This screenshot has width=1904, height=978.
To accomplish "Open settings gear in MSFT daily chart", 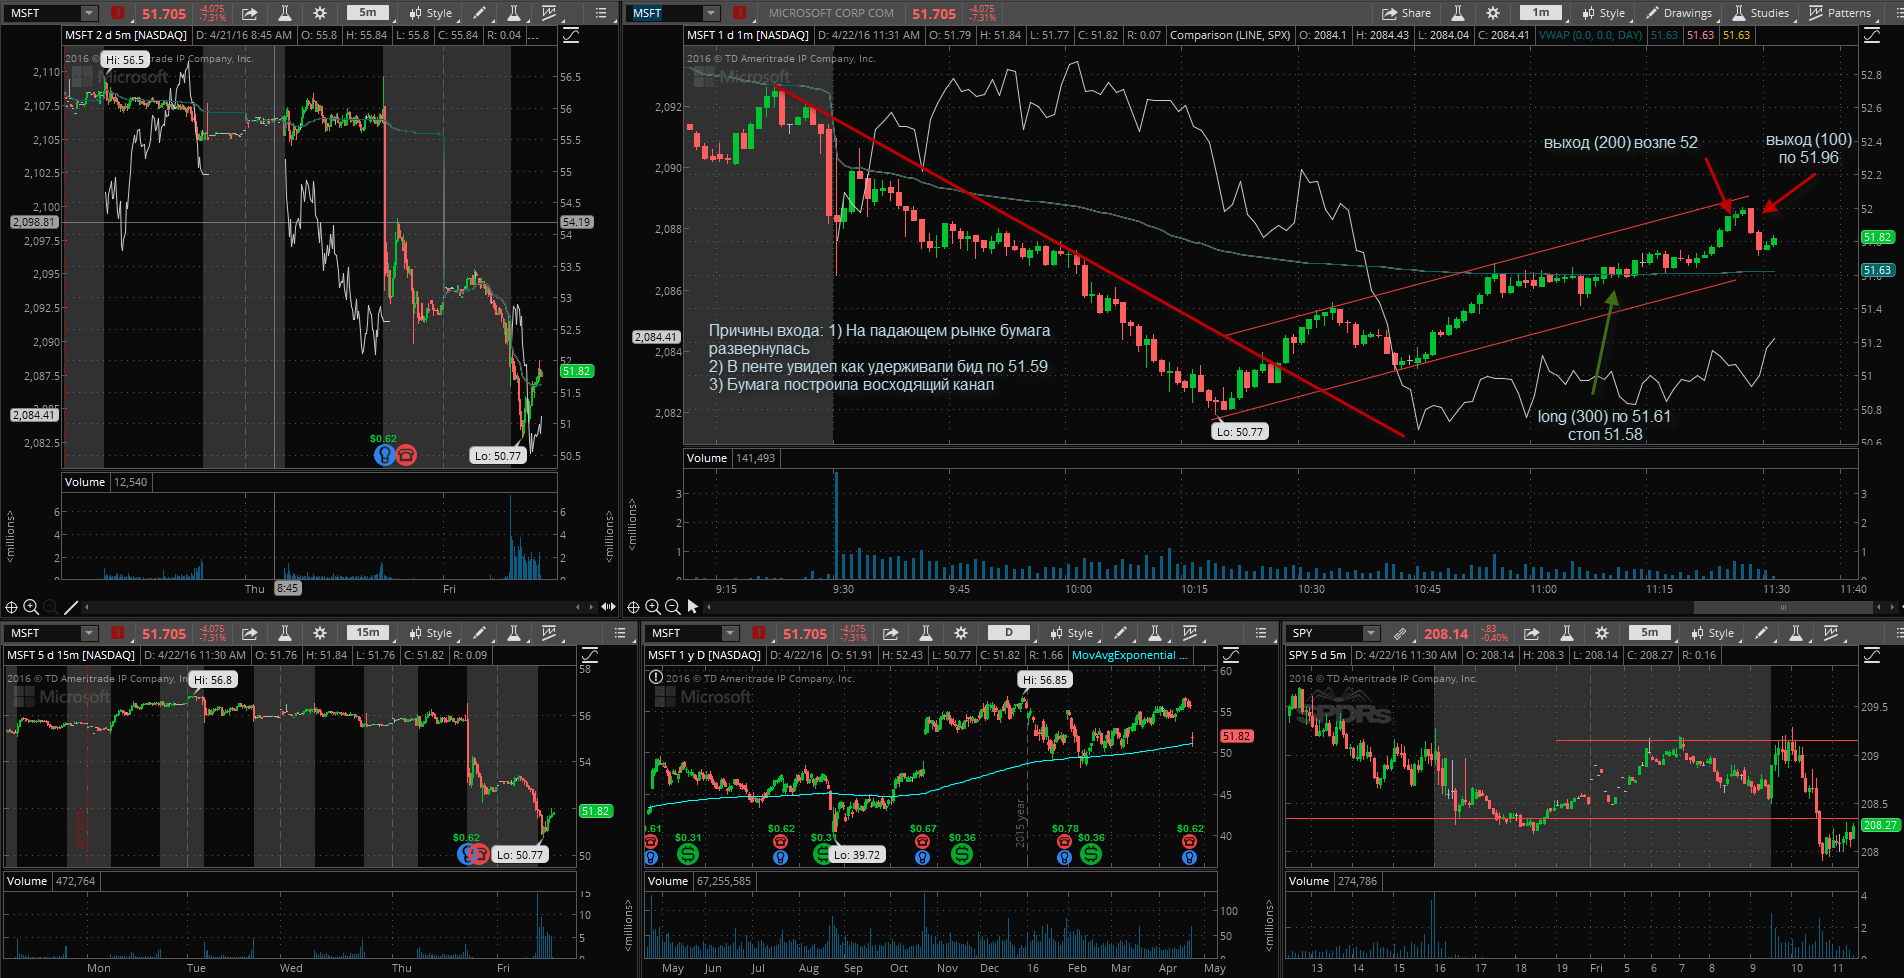I will click(x=961, y=633).
